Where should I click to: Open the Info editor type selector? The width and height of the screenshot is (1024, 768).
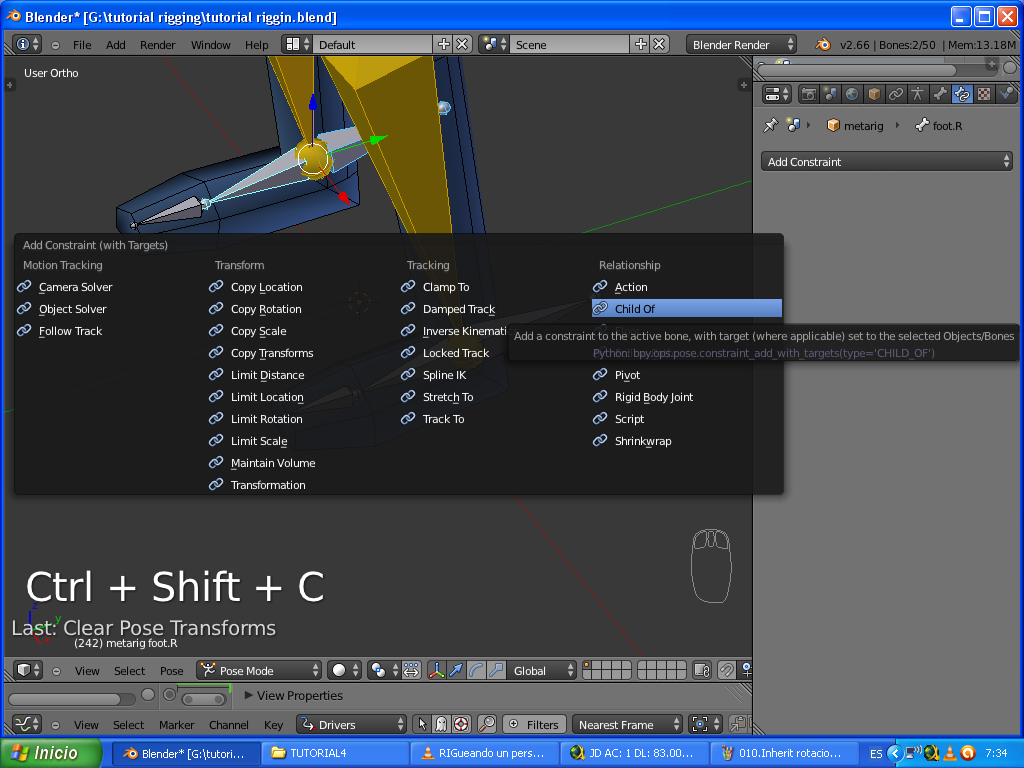pos(27,44)
